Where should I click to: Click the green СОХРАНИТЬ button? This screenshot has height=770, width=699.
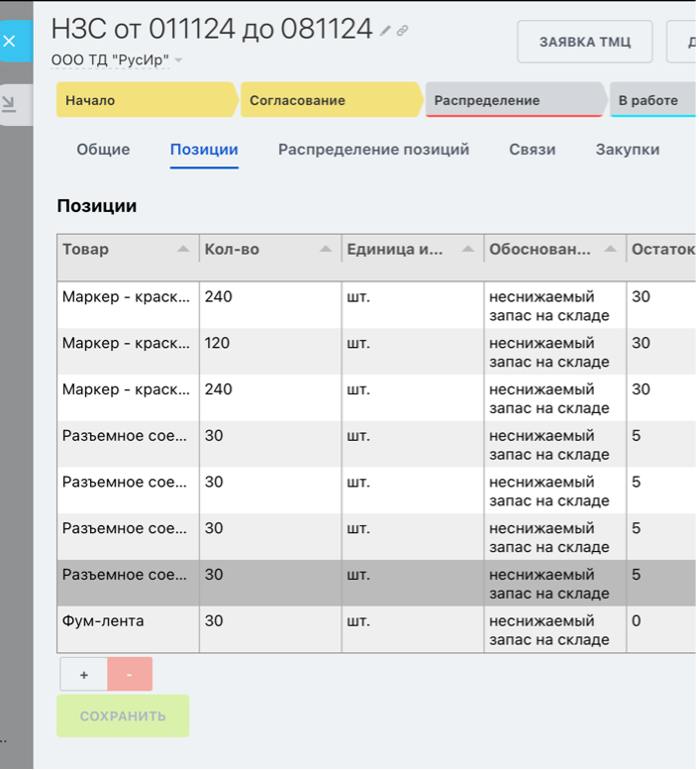[x=122, y=716]
